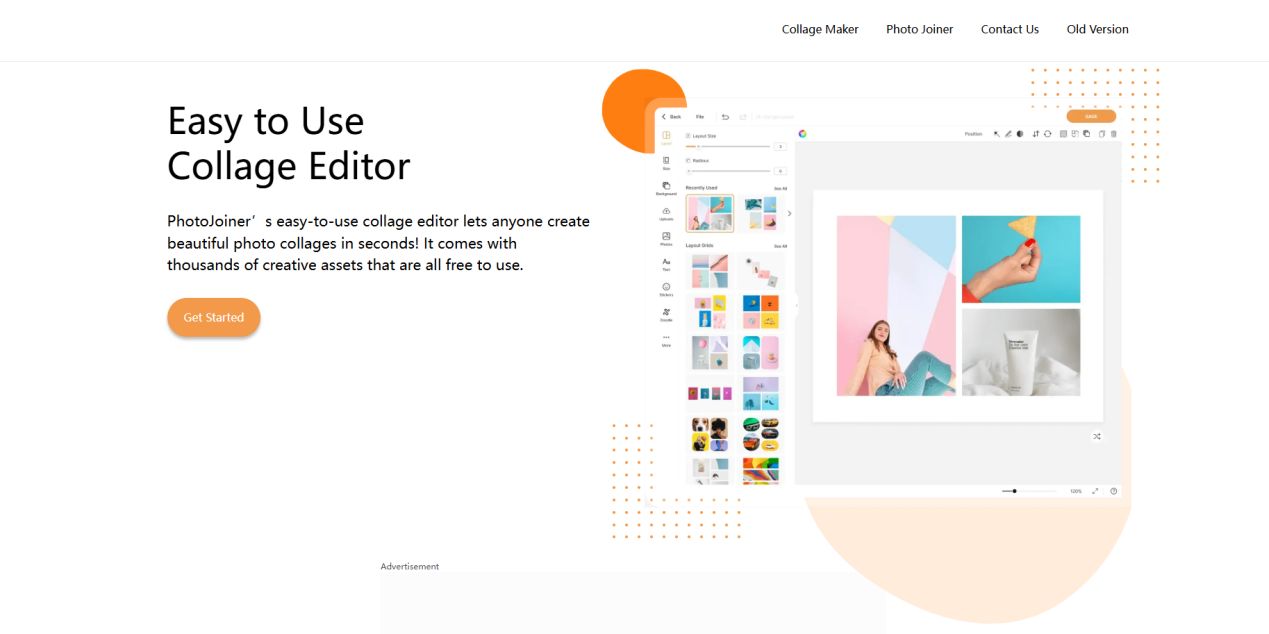Click See All beside Recently Used

[780, 188]
